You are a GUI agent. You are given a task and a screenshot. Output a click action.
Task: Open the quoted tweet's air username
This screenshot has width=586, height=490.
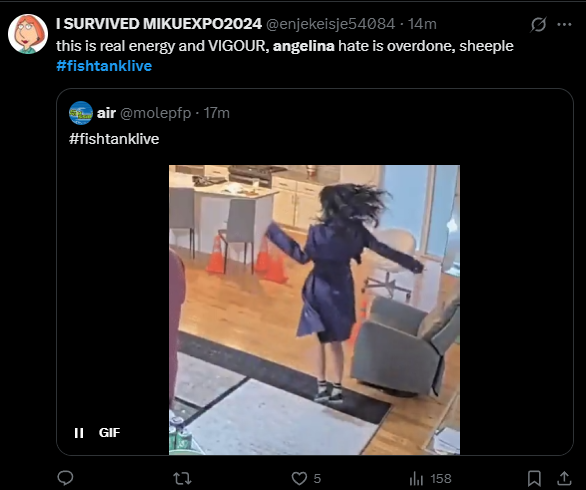click(106, 113)
